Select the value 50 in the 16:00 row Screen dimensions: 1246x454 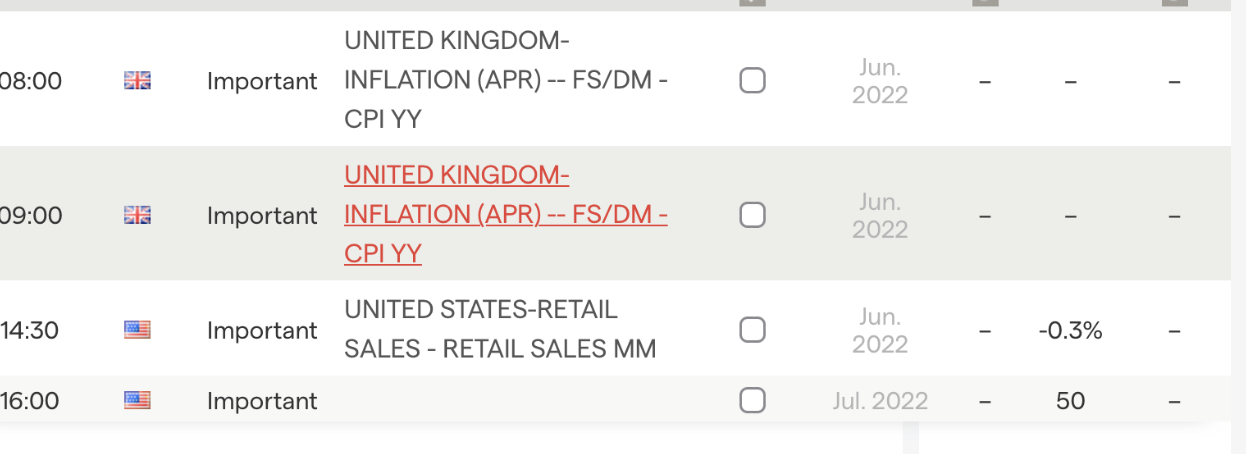1070,401
